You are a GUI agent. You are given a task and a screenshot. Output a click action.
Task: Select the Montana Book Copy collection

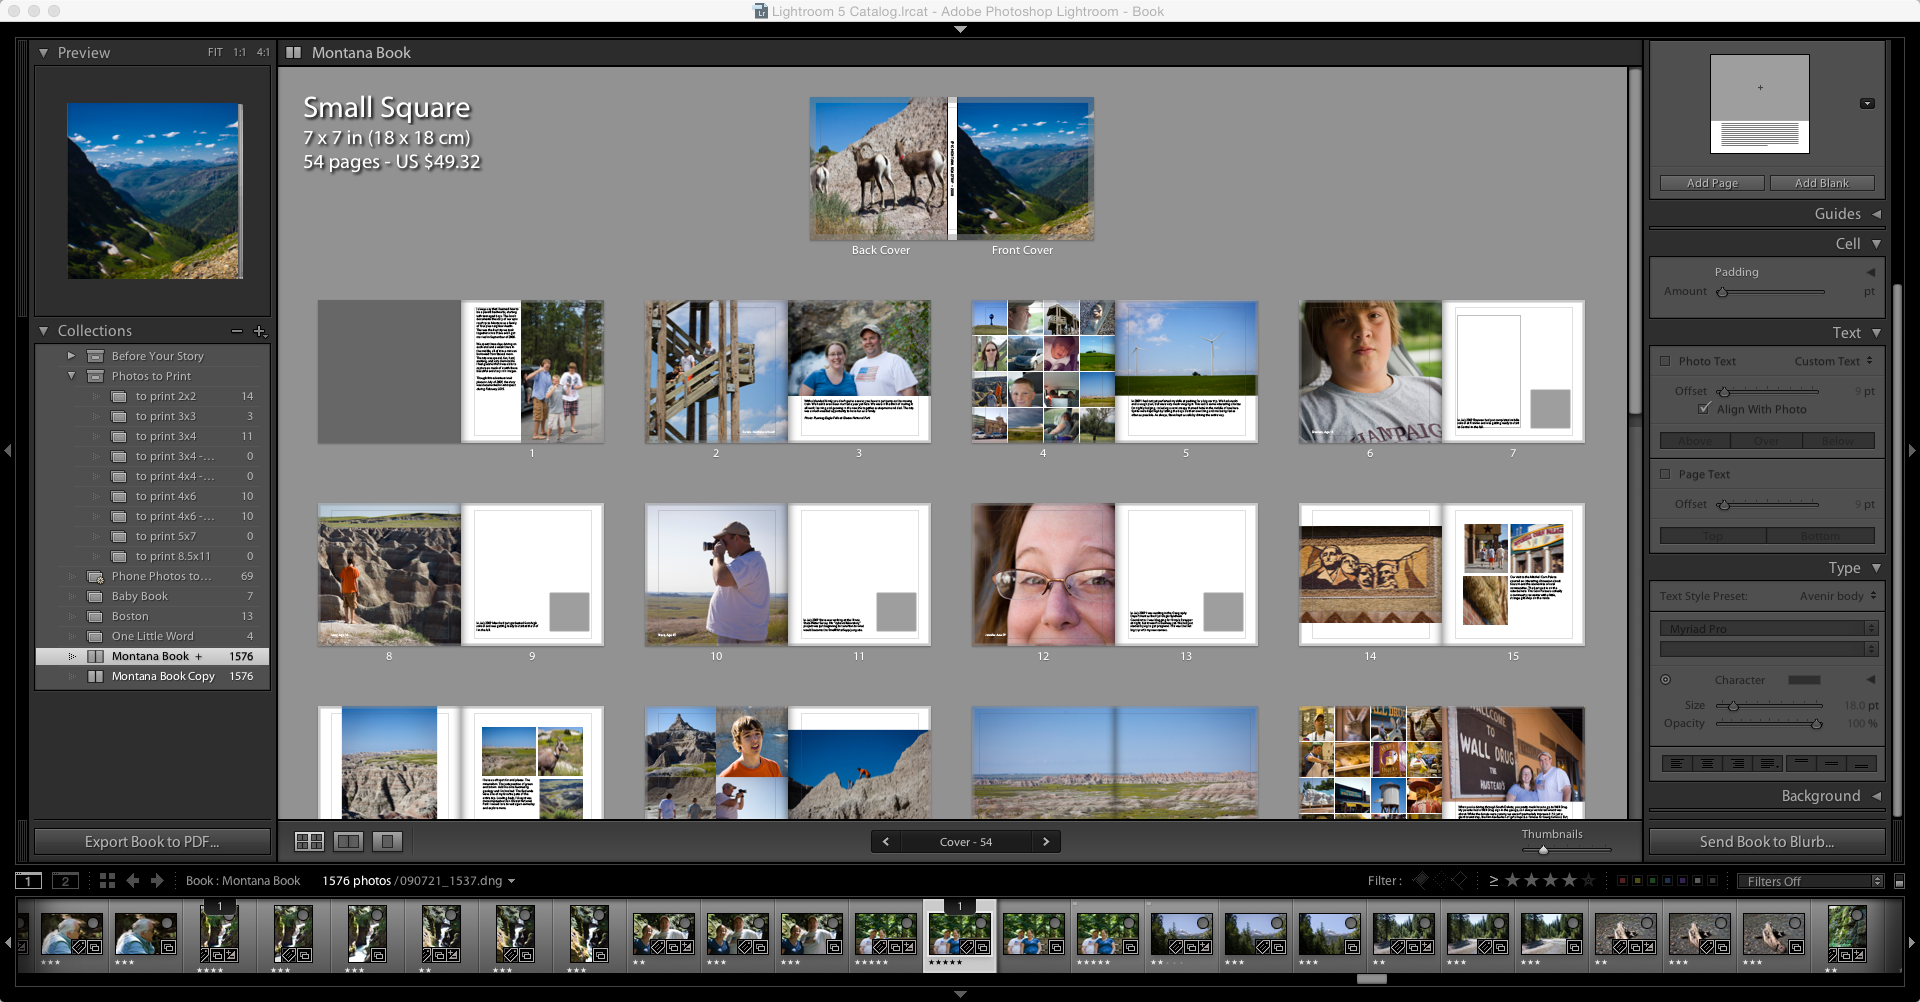pyautogui.click(x=163, y=677)
